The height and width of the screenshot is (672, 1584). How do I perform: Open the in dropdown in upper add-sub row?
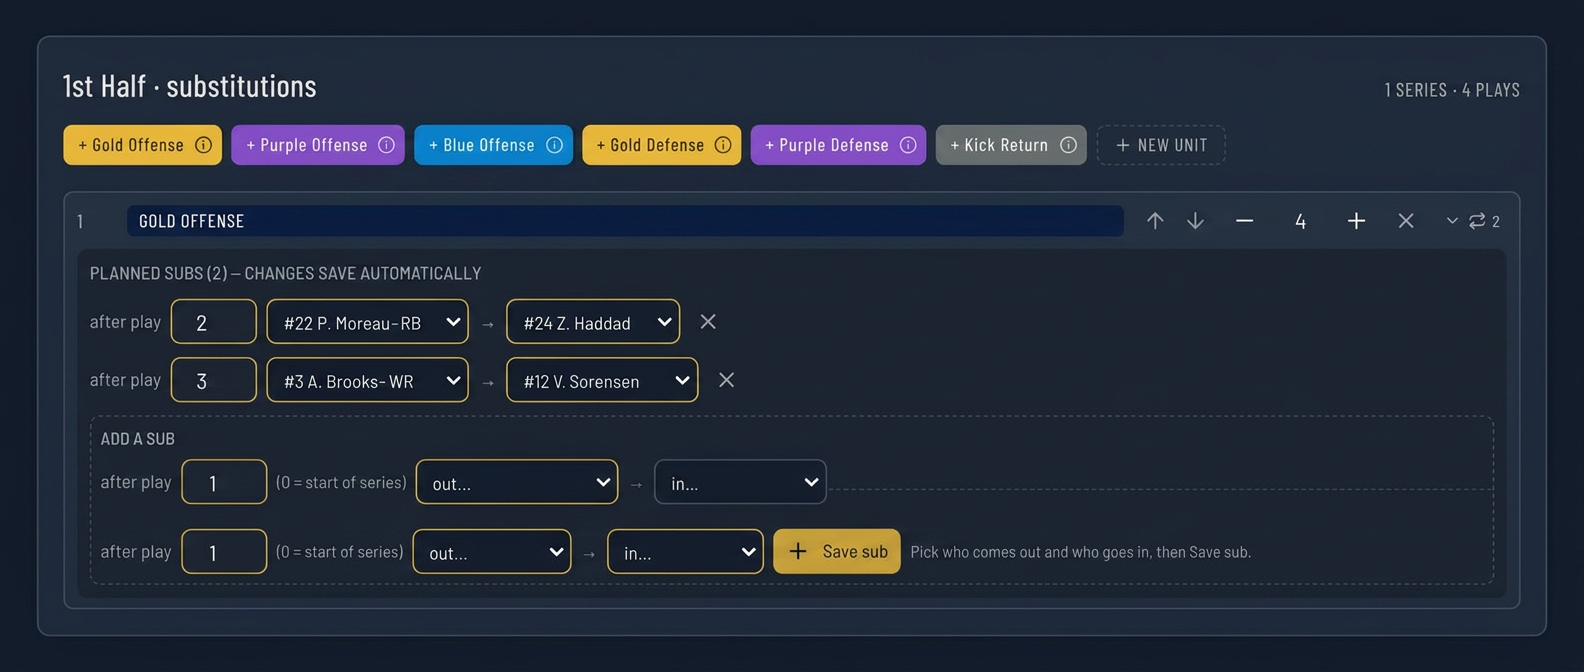[x=741, y=482]
